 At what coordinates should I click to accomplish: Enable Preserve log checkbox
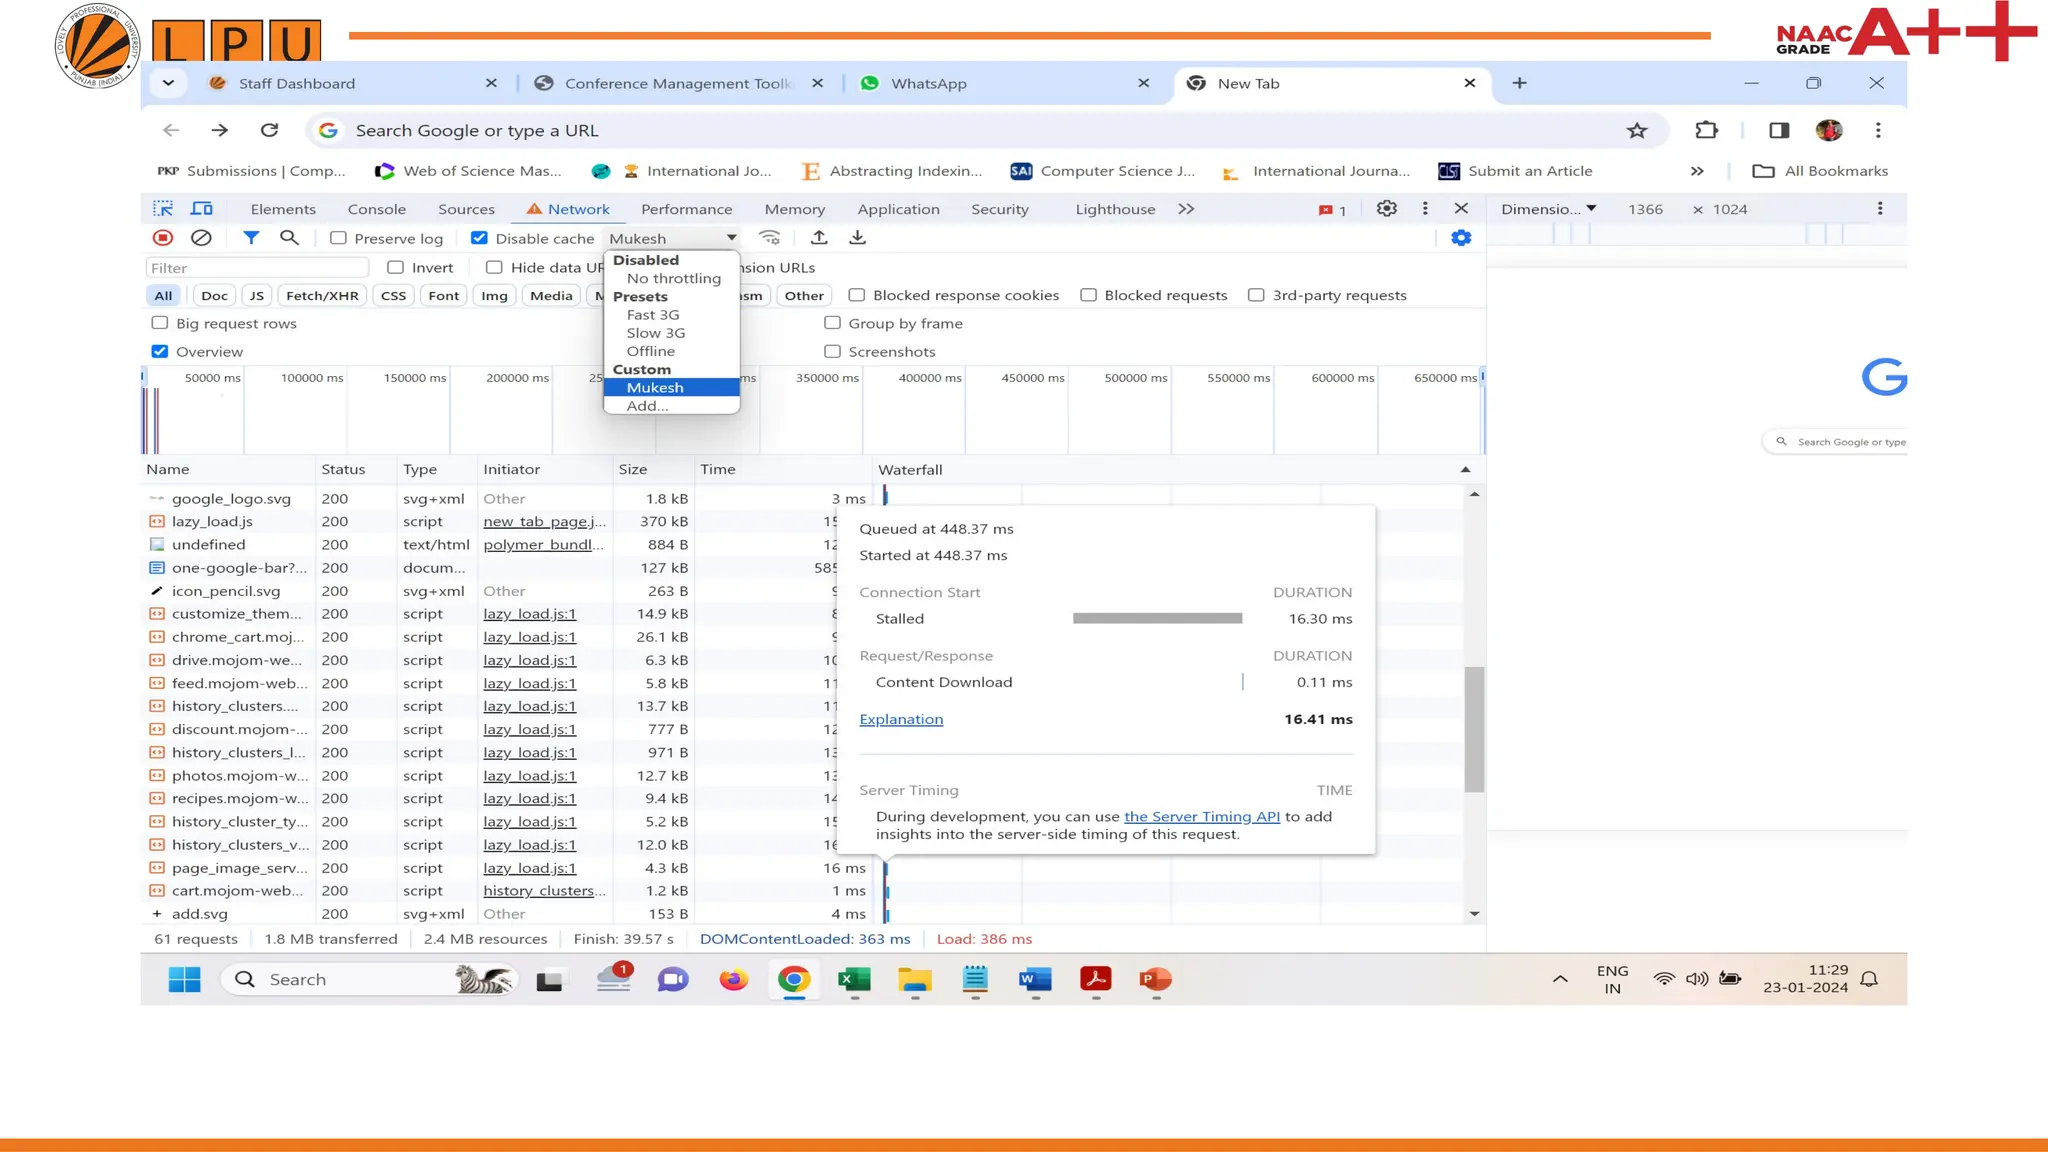[x=338, y=238]
